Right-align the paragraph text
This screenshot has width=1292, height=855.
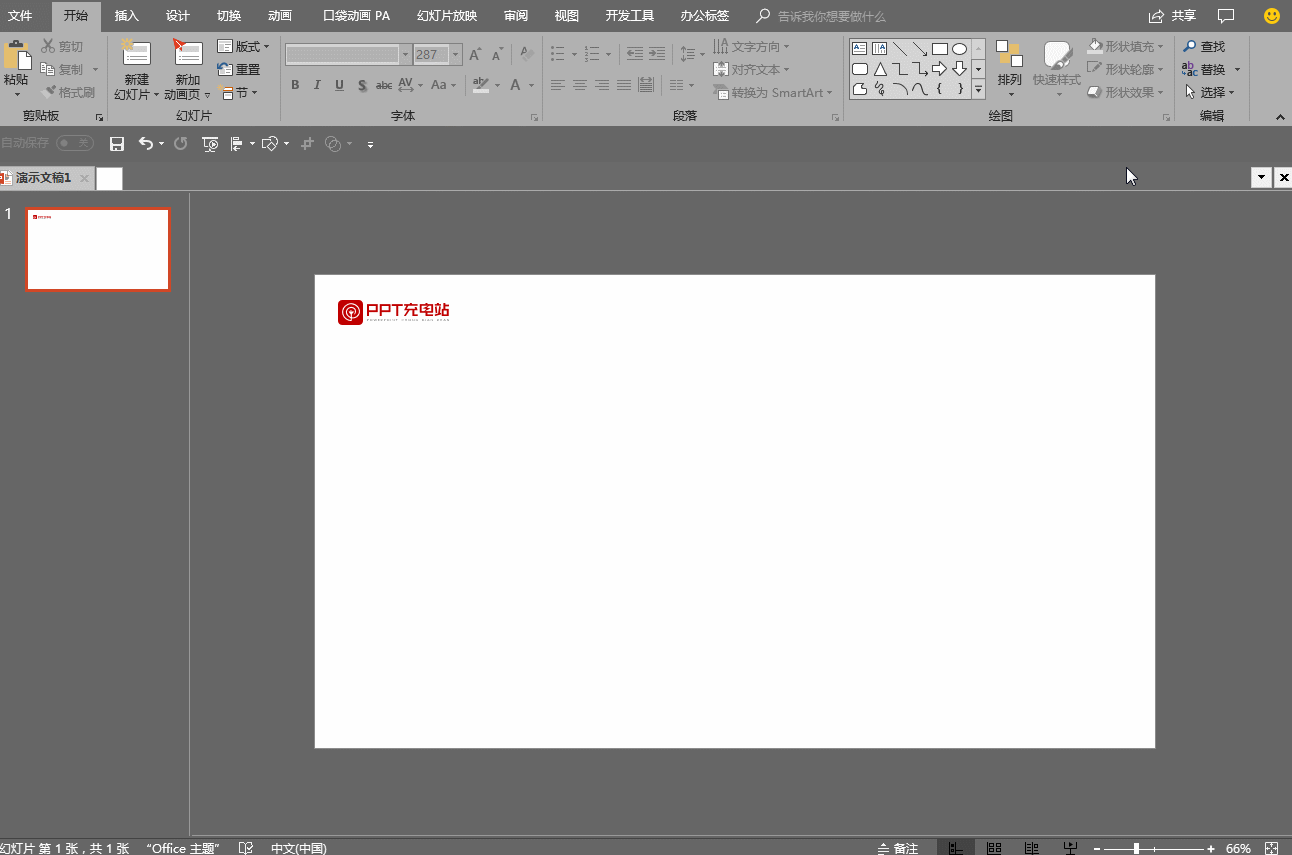click(602, 86)
